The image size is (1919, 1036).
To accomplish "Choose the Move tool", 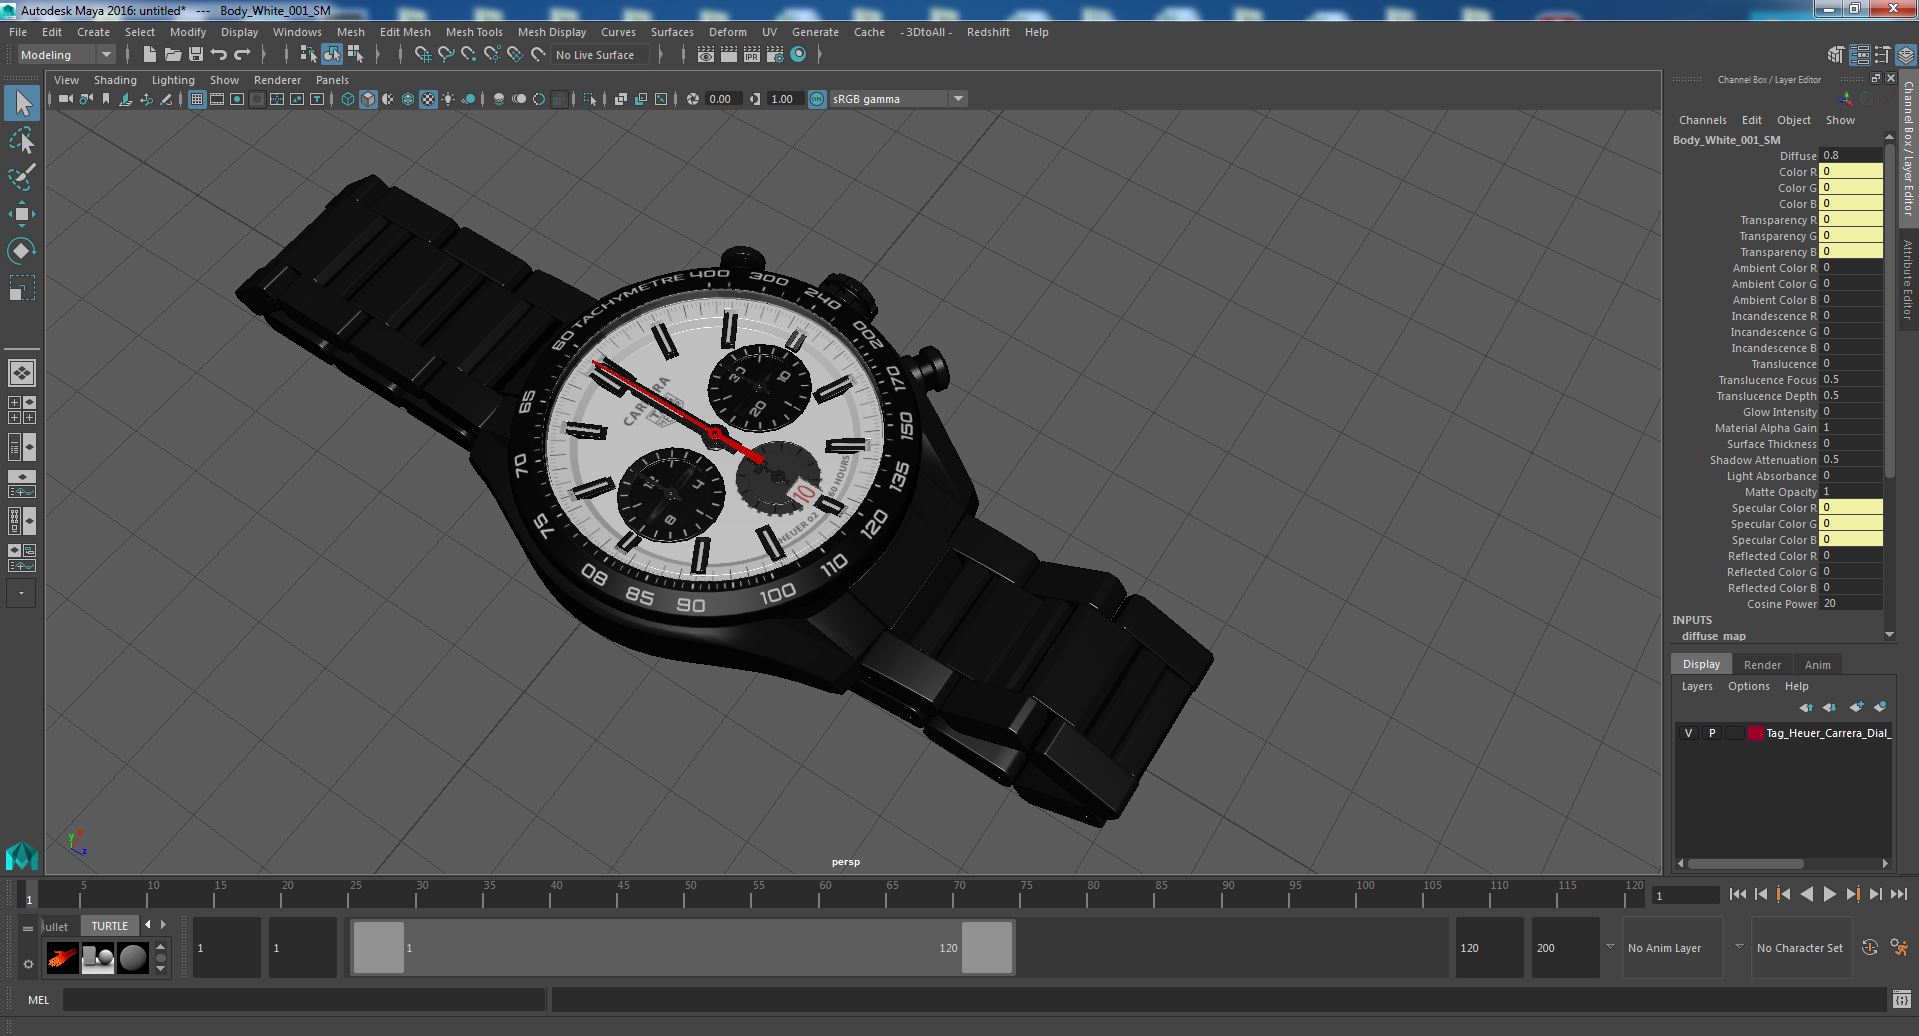I will click(22, 214).
